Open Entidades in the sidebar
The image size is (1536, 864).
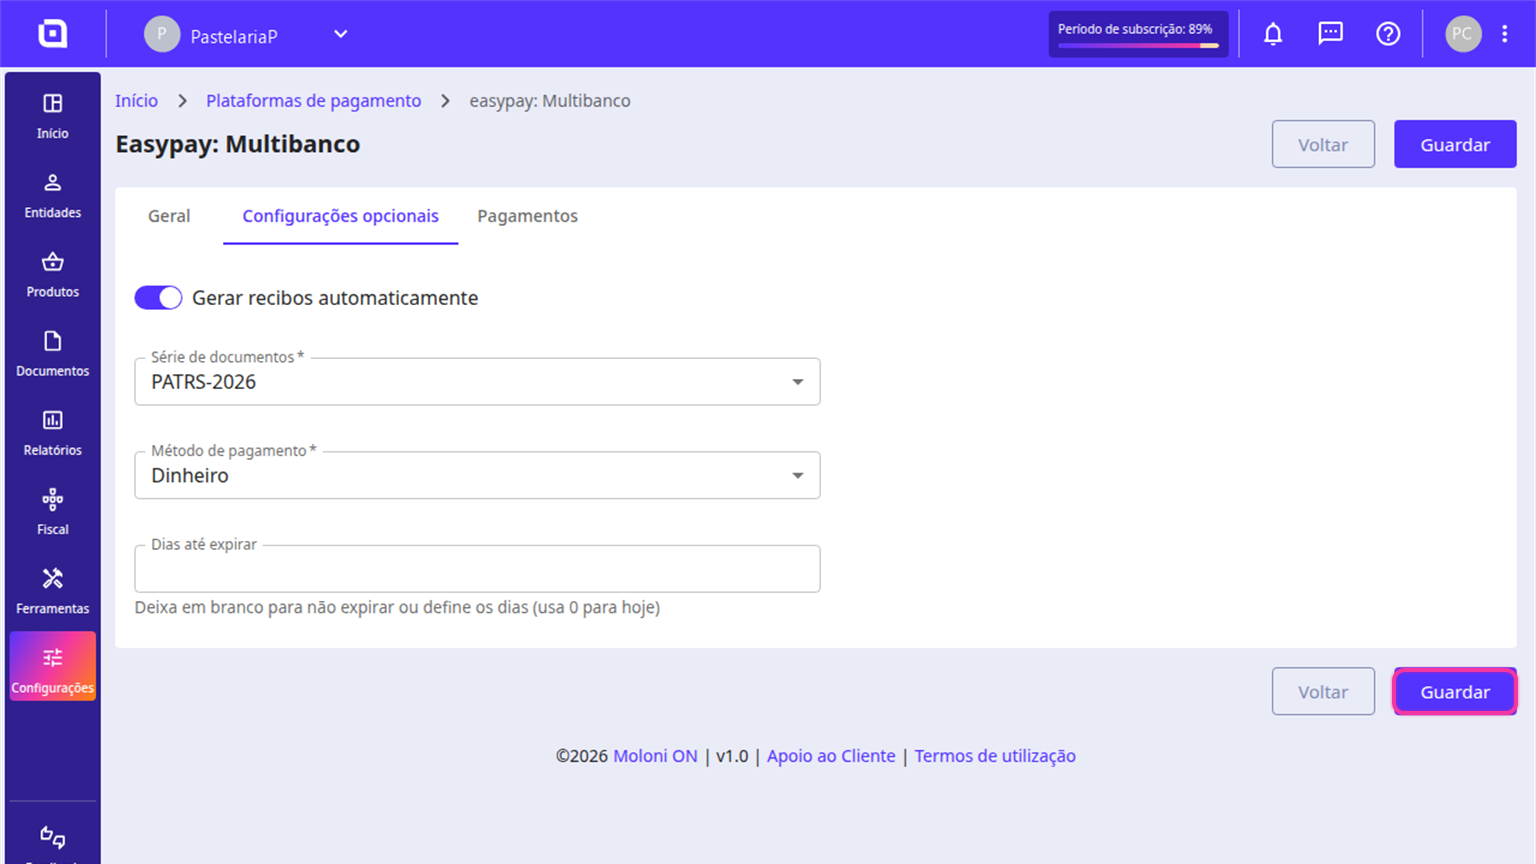coord(52,195)
